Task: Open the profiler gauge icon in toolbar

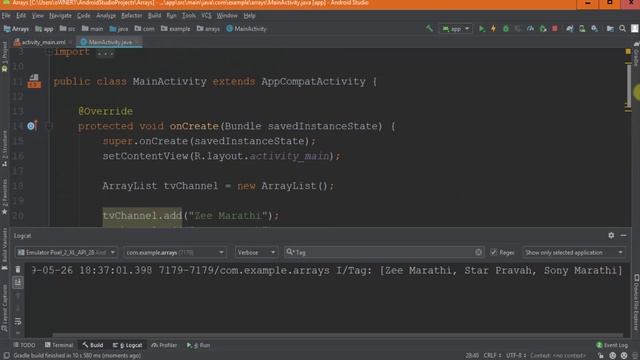Action: 530,29
